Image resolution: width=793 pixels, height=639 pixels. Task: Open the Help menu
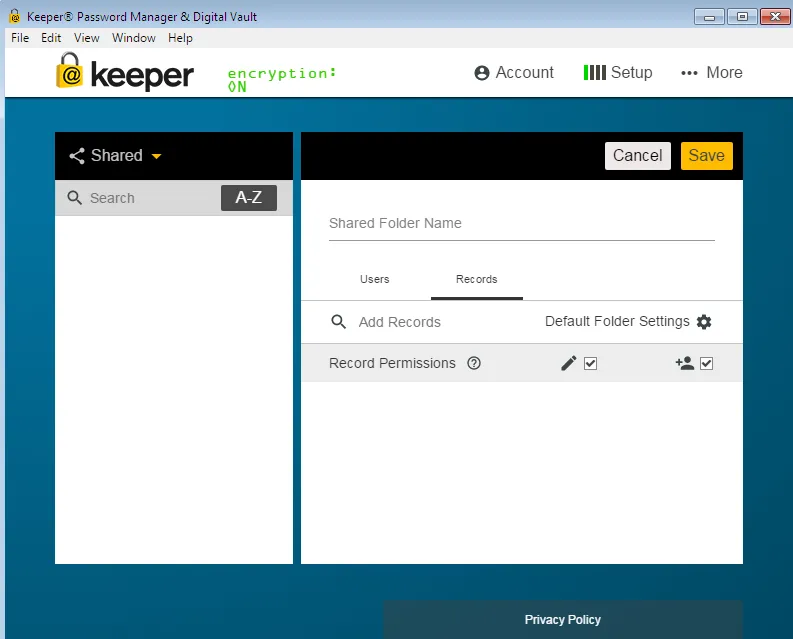tap(180, 38)
